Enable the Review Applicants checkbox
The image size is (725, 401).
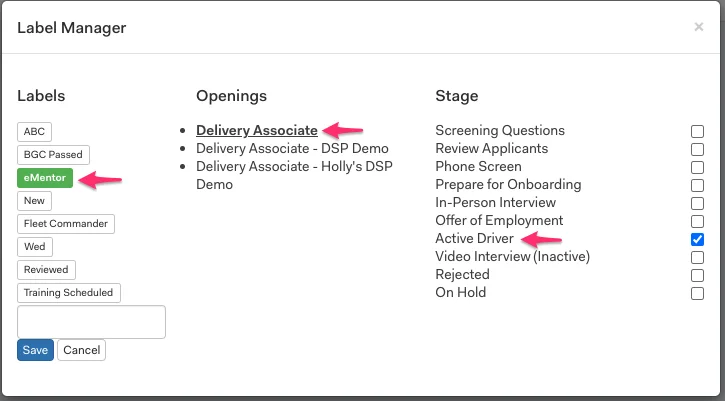click(697, 149)
